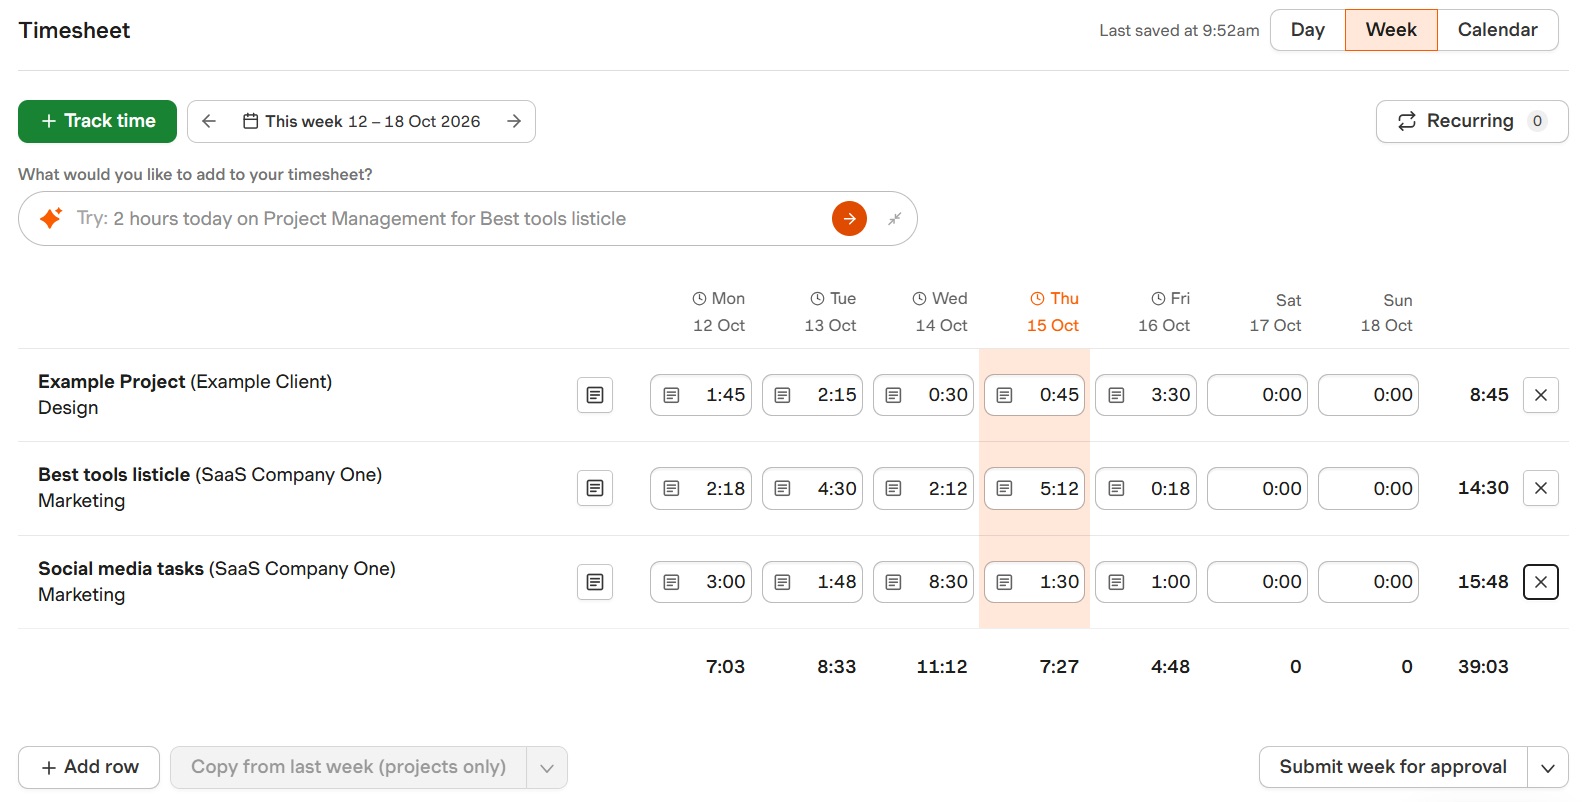Switch to Day view
This screenshot has height=802, width=1592.
pyautogui.click(x=1308, y=30)
